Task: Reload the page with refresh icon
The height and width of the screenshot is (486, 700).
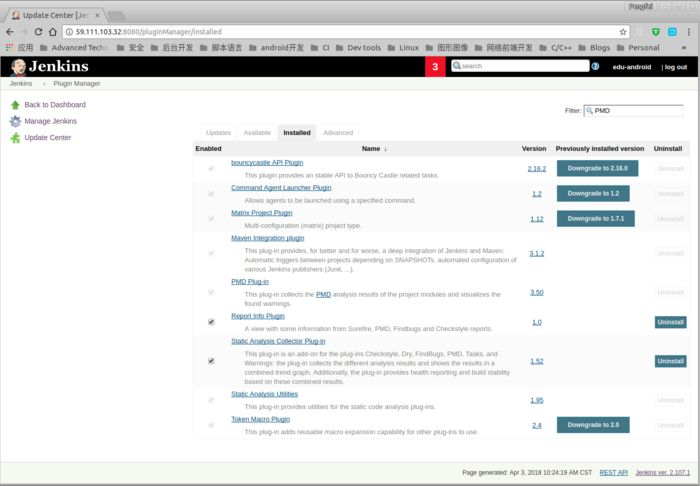Action: pos(38,32)
